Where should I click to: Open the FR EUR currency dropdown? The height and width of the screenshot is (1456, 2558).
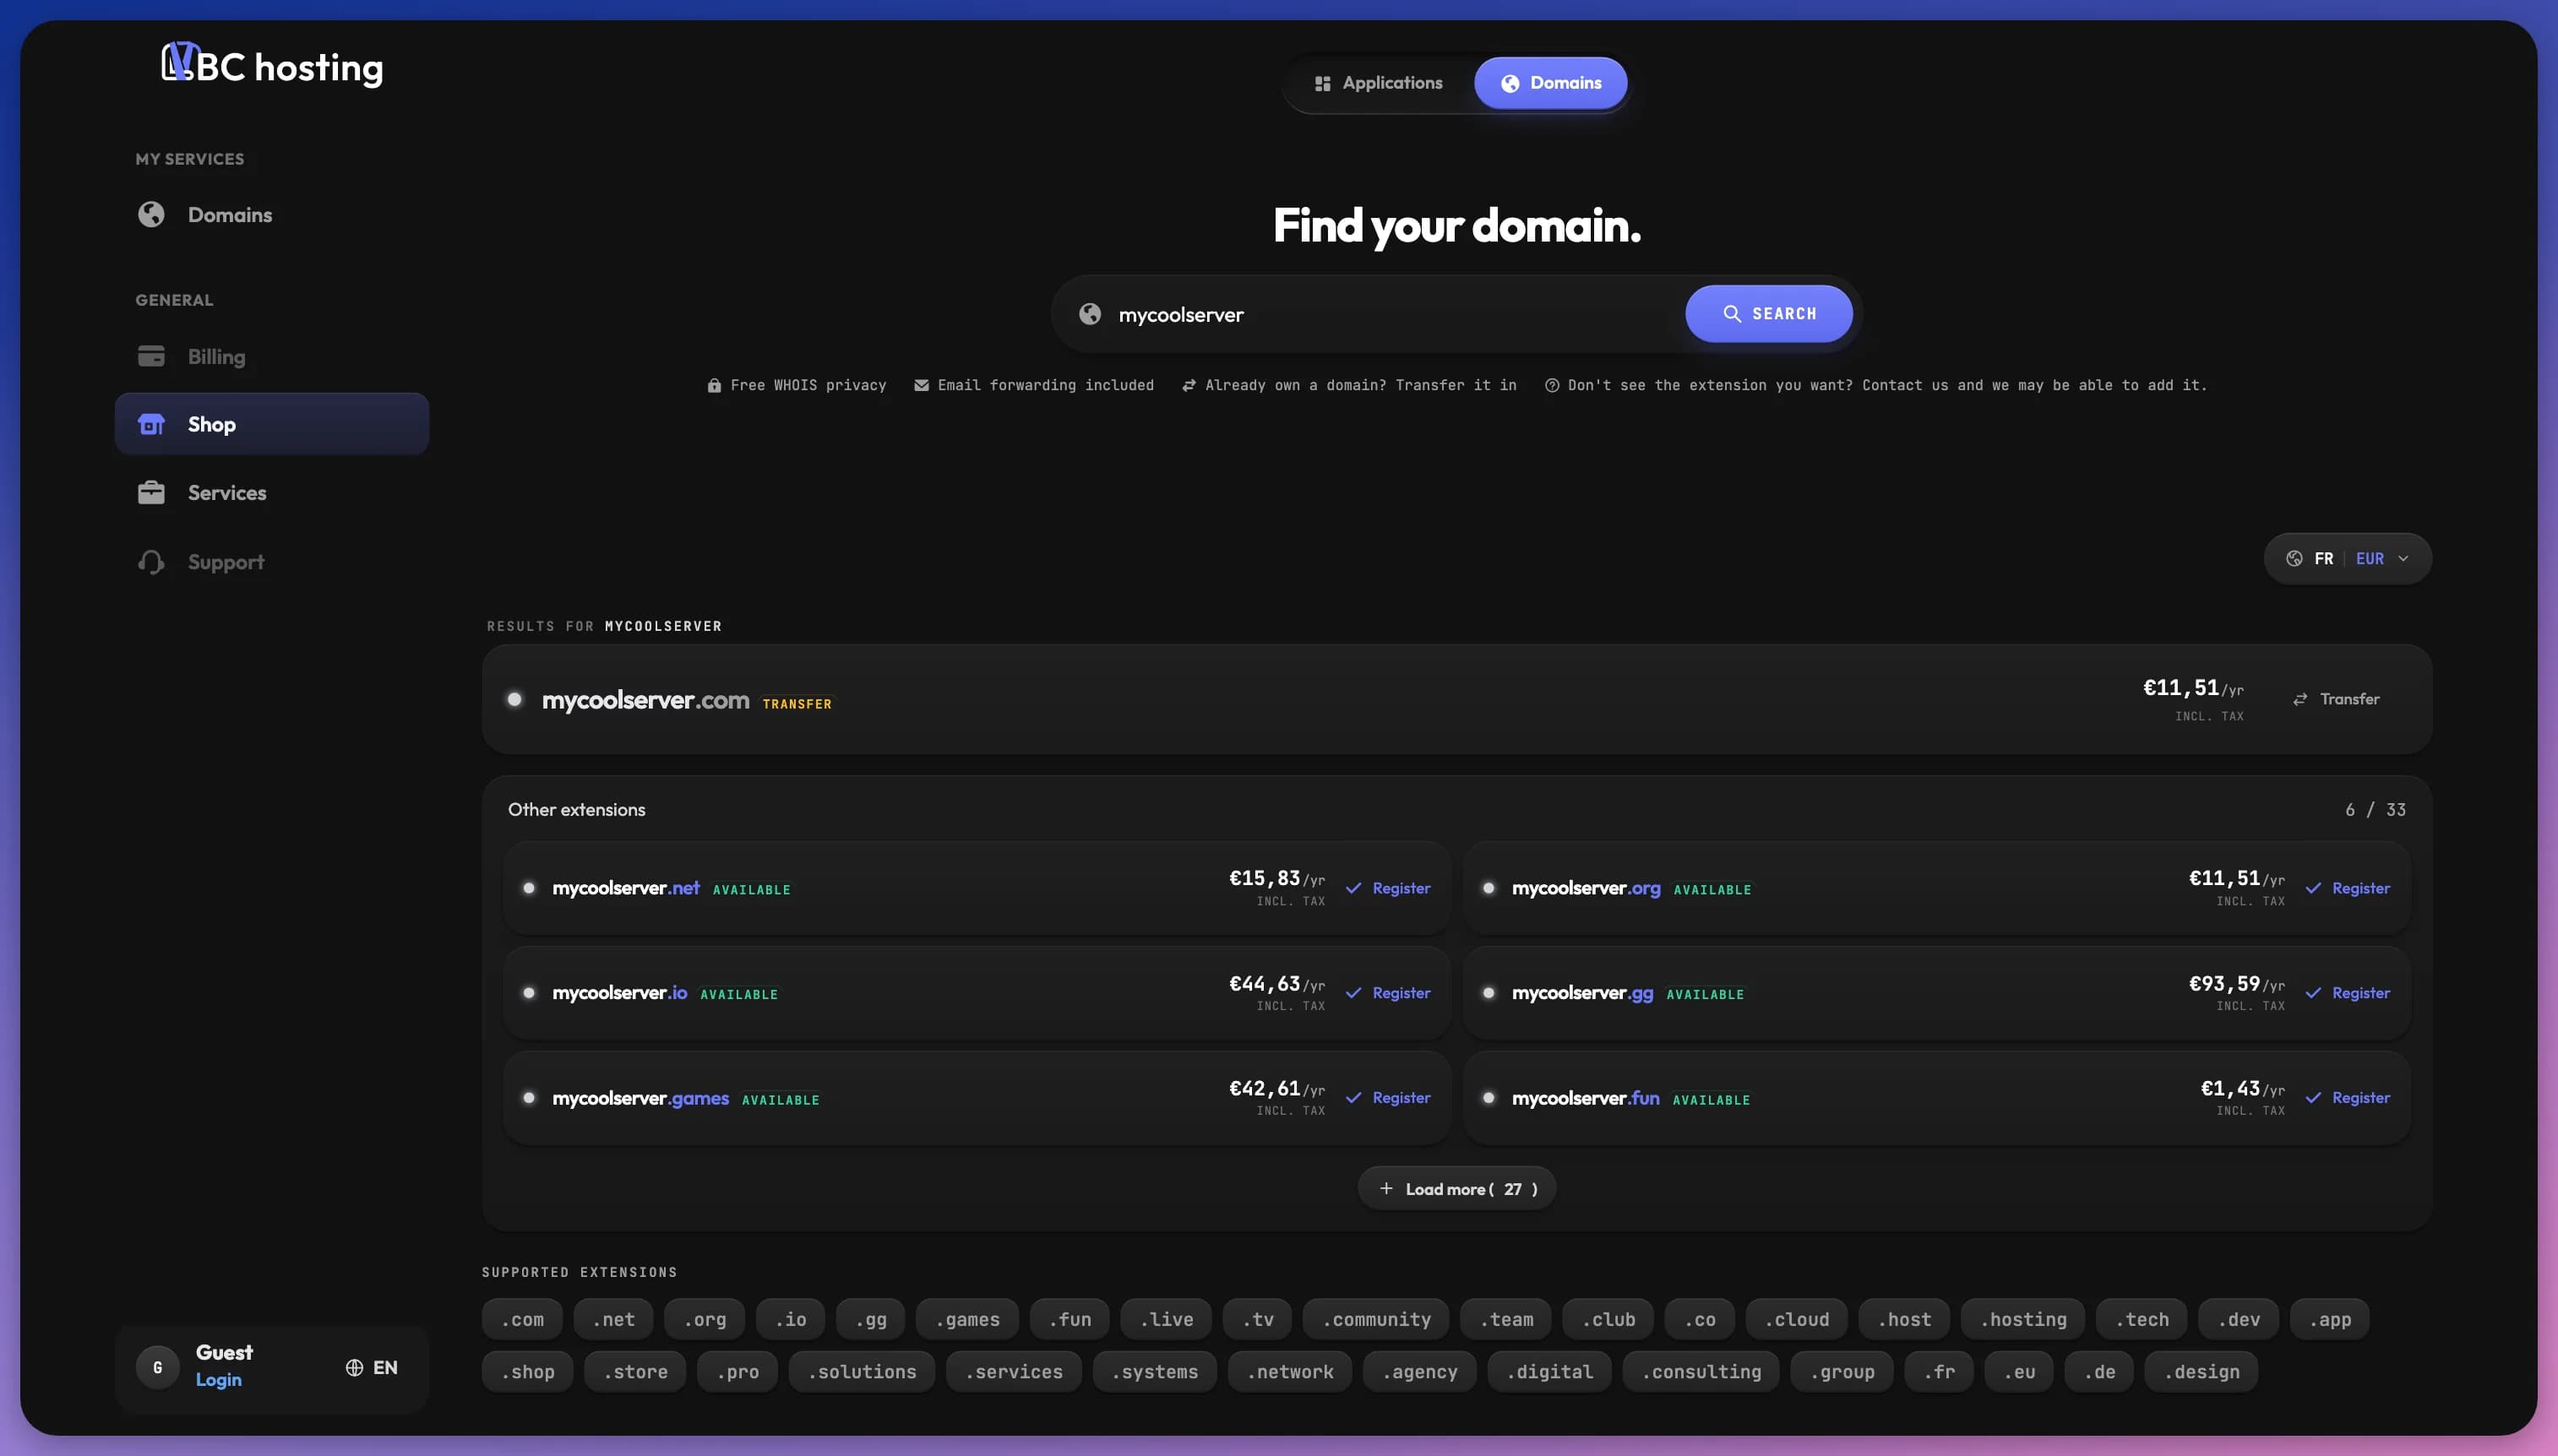click(x=2348, y=559)
